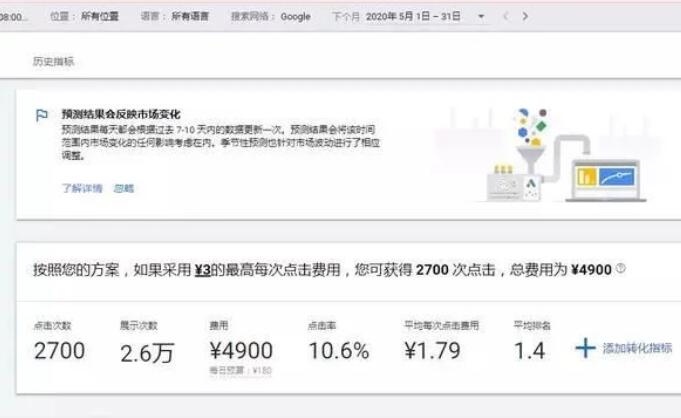Click the 位置 所有位置 filter
Image resolution: width=681 pixels, height=418 pixels.
pos(84,17)
